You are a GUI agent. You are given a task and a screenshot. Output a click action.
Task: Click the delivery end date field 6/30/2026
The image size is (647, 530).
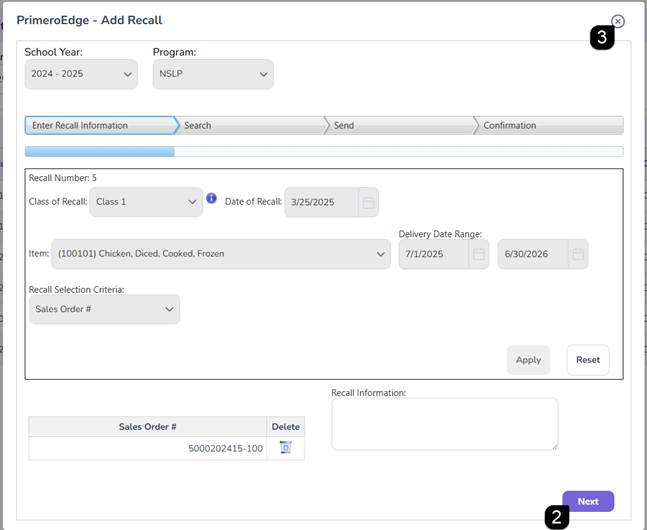click(534, 254)
